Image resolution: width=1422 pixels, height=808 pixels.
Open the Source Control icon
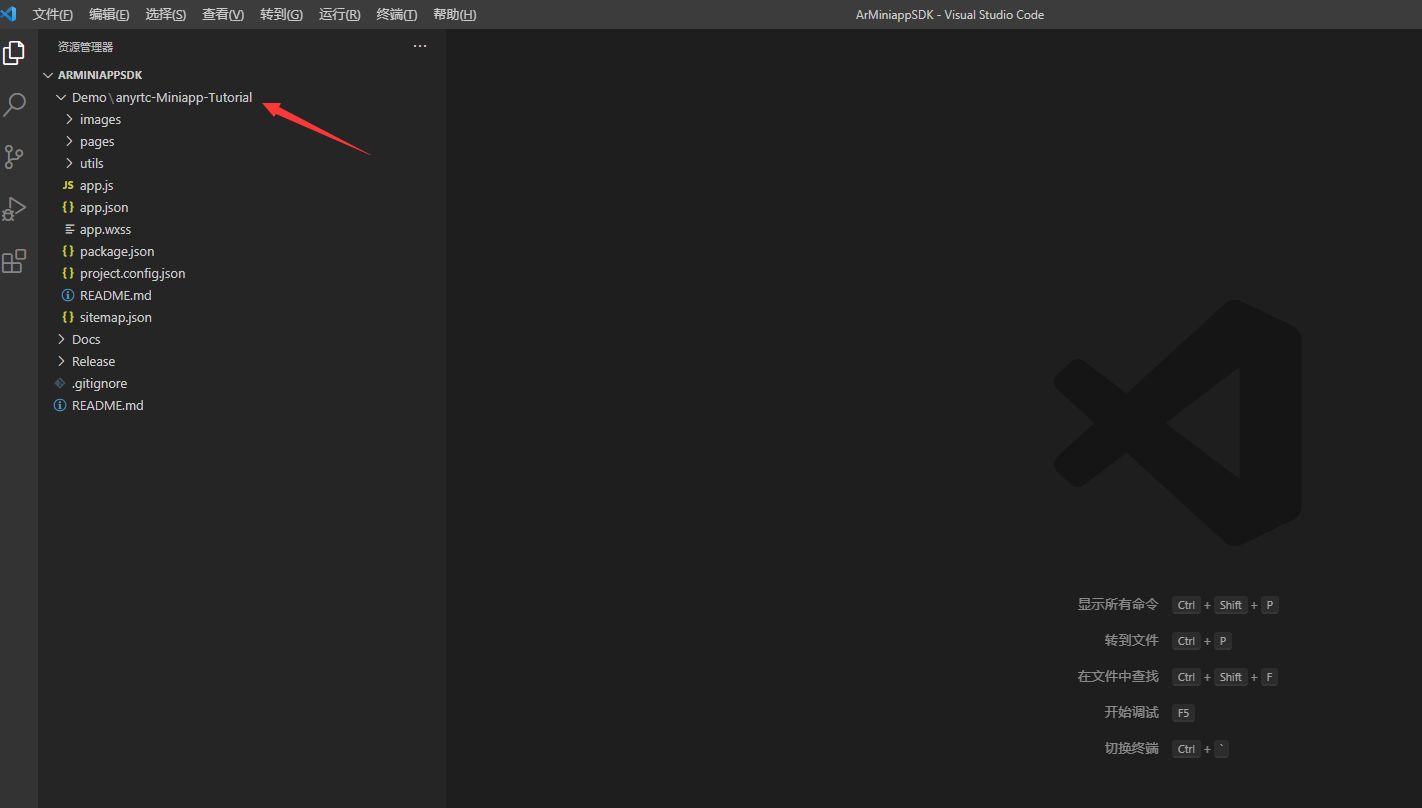[14, 157]
